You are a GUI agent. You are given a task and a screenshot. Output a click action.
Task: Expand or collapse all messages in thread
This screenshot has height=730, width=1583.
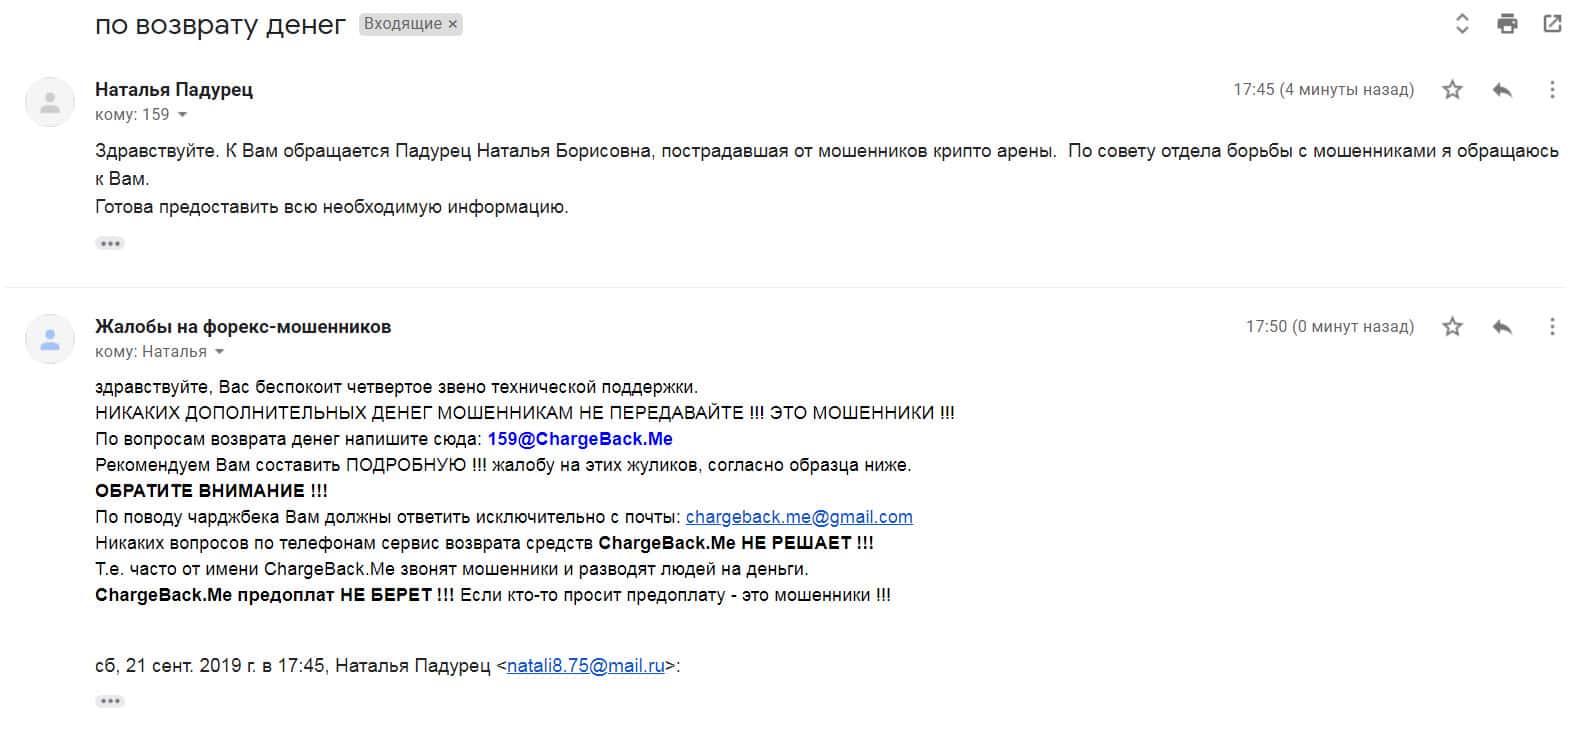pyautogui.click(x=1461, y=24)
